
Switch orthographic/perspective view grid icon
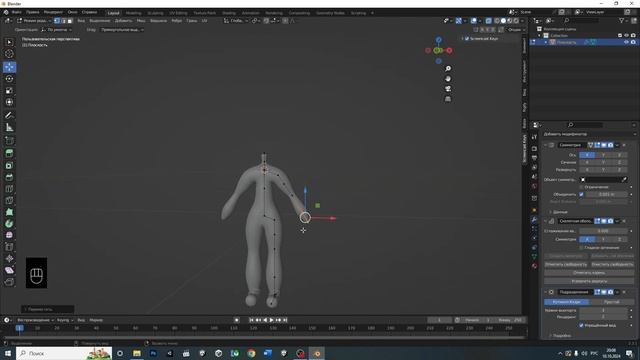pos(448,99)
